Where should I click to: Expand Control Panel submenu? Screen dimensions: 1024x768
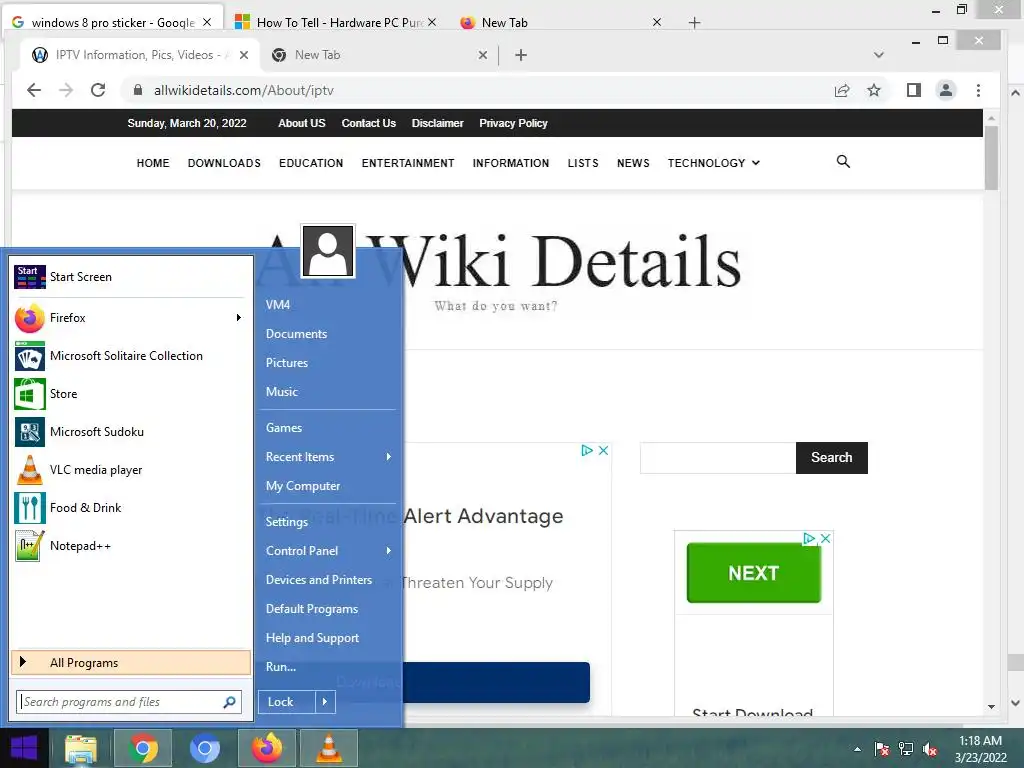389,551
